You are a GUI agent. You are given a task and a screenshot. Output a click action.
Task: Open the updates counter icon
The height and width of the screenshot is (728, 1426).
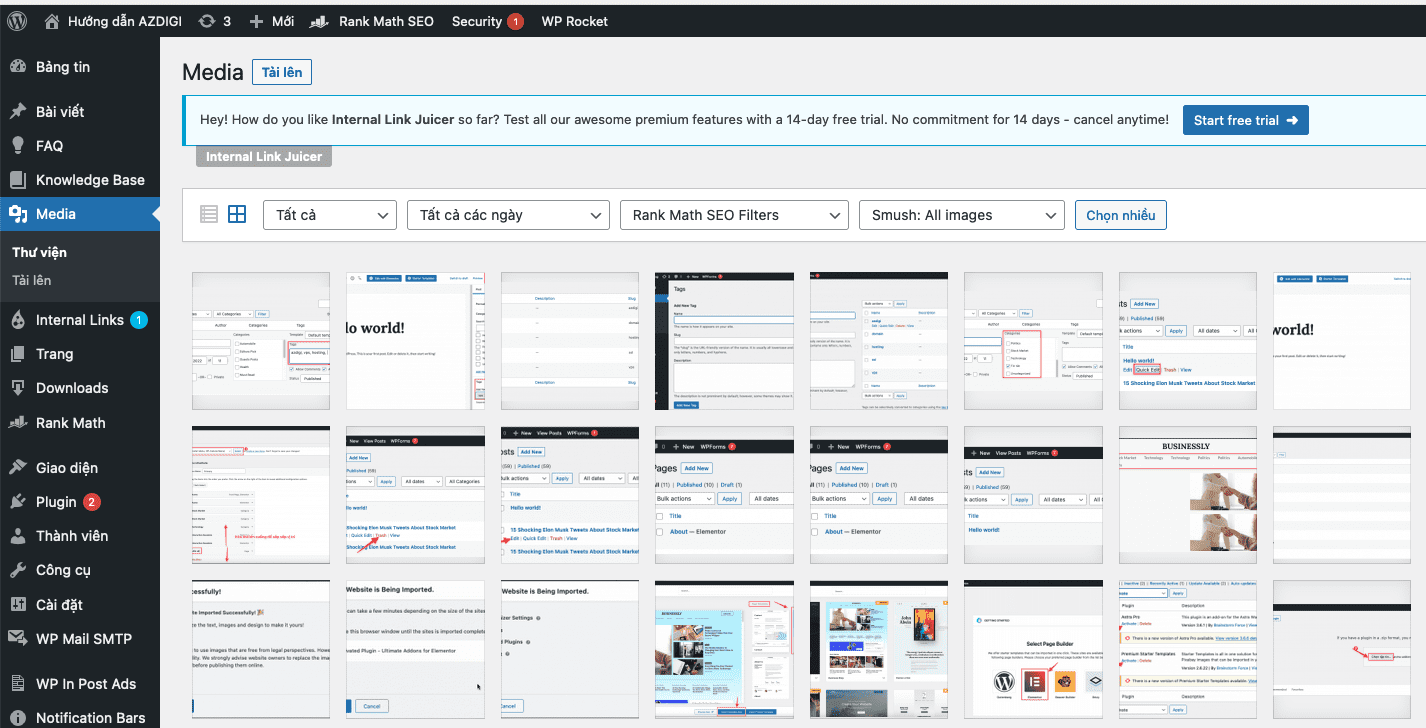207,21
